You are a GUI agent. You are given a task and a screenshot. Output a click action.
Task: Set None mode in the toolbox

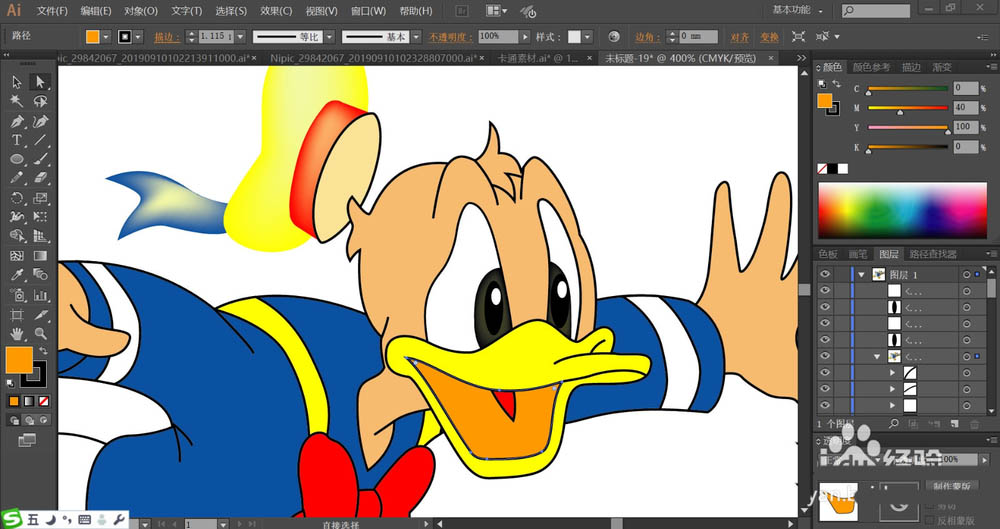click(x=44, y=401)
